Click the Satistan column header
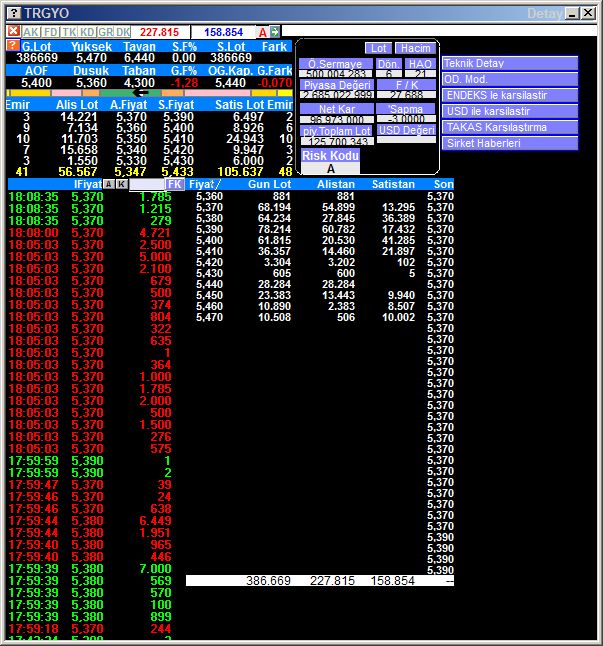This screenshot has height=646, width=603. pyautogui.click(x=393, y=184)
